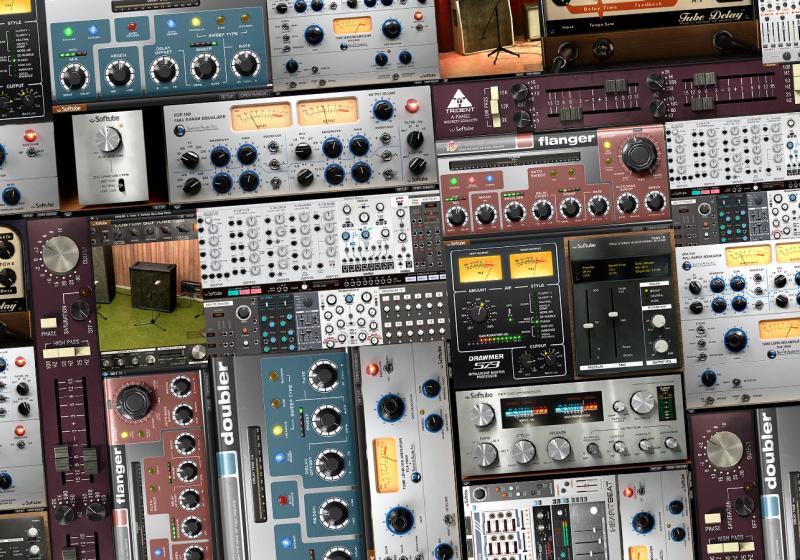
Task: Click the upper fader cap on horizontal Trident's first band
Action: [616, 86]
